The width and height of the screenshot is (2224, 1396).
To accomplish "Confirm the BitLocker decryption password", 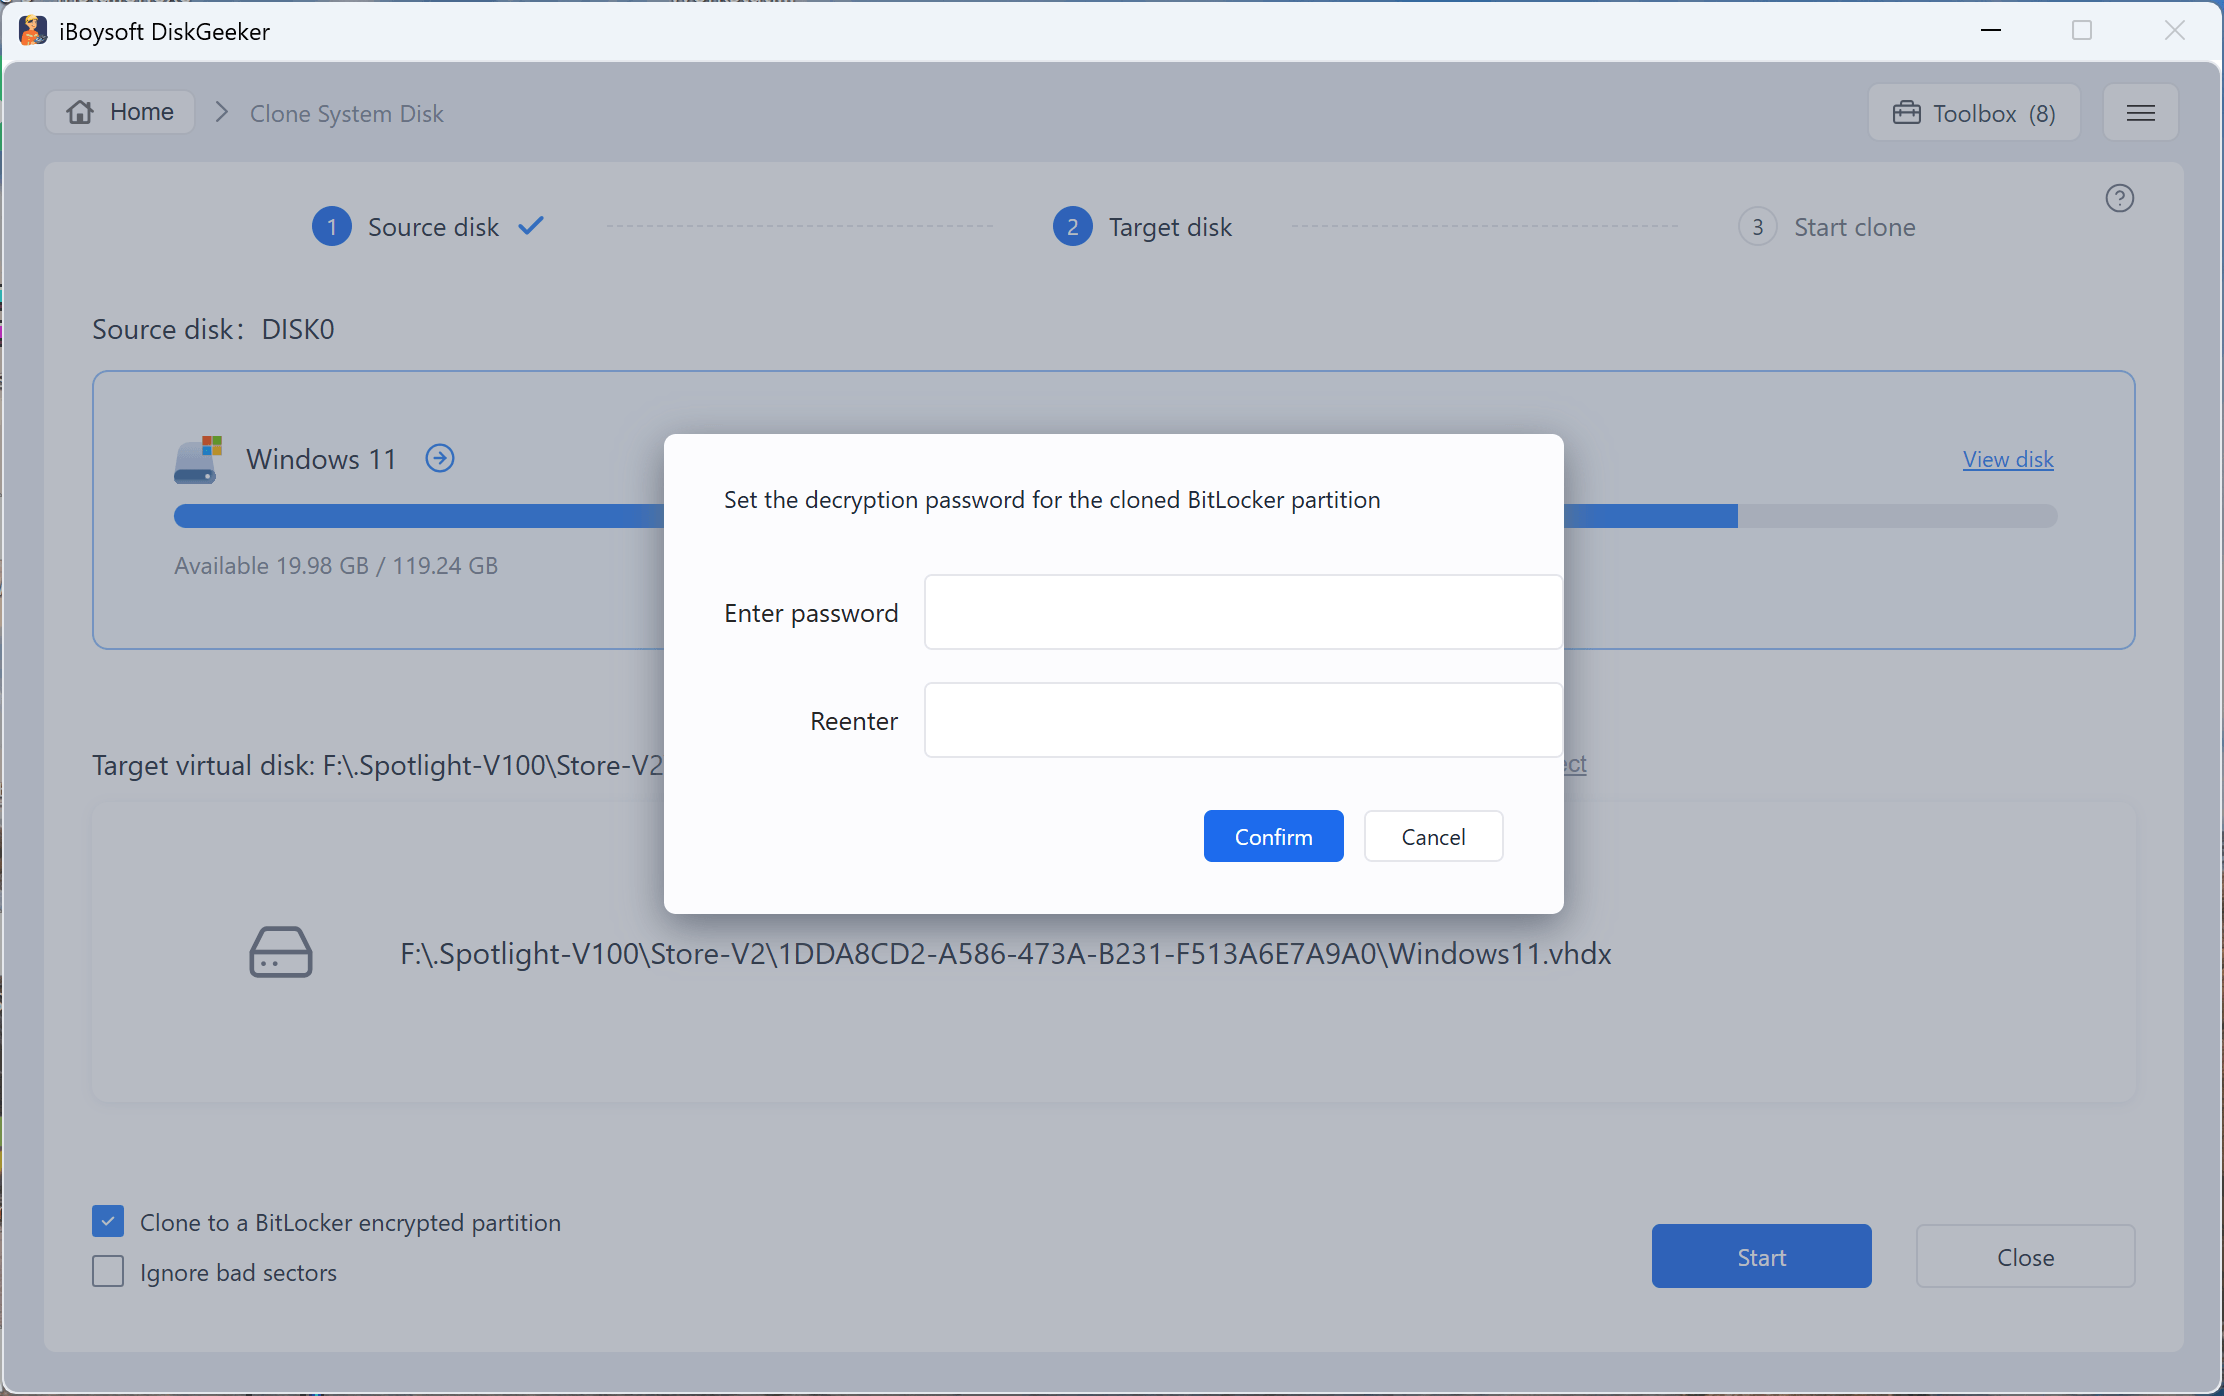I will pos(1273,836).
